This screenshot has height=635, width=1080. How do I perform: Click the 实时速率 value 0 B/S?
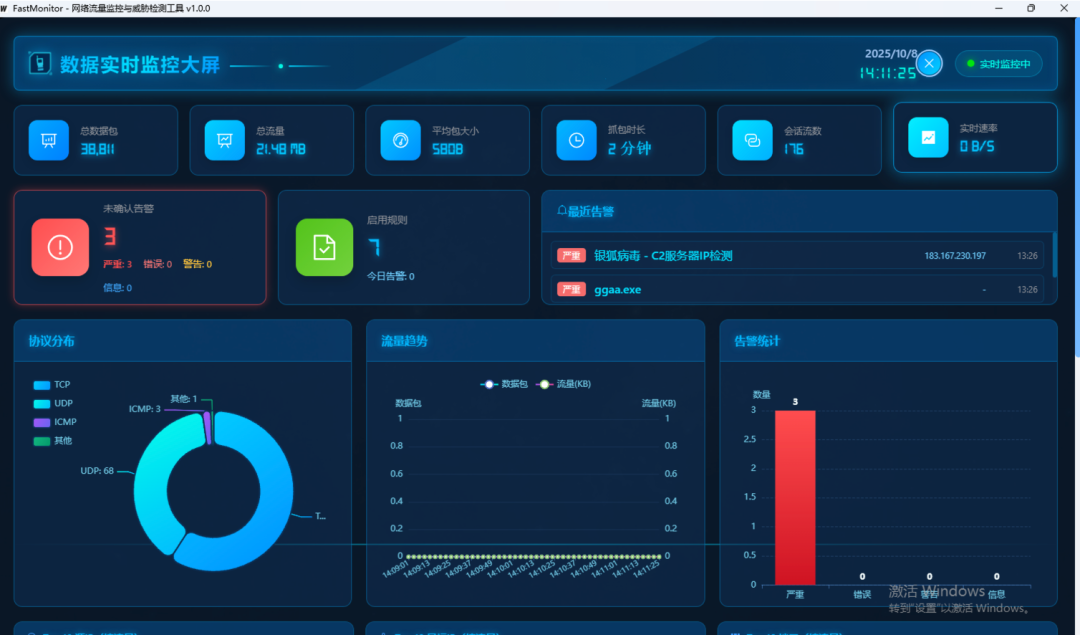(977, 146)
